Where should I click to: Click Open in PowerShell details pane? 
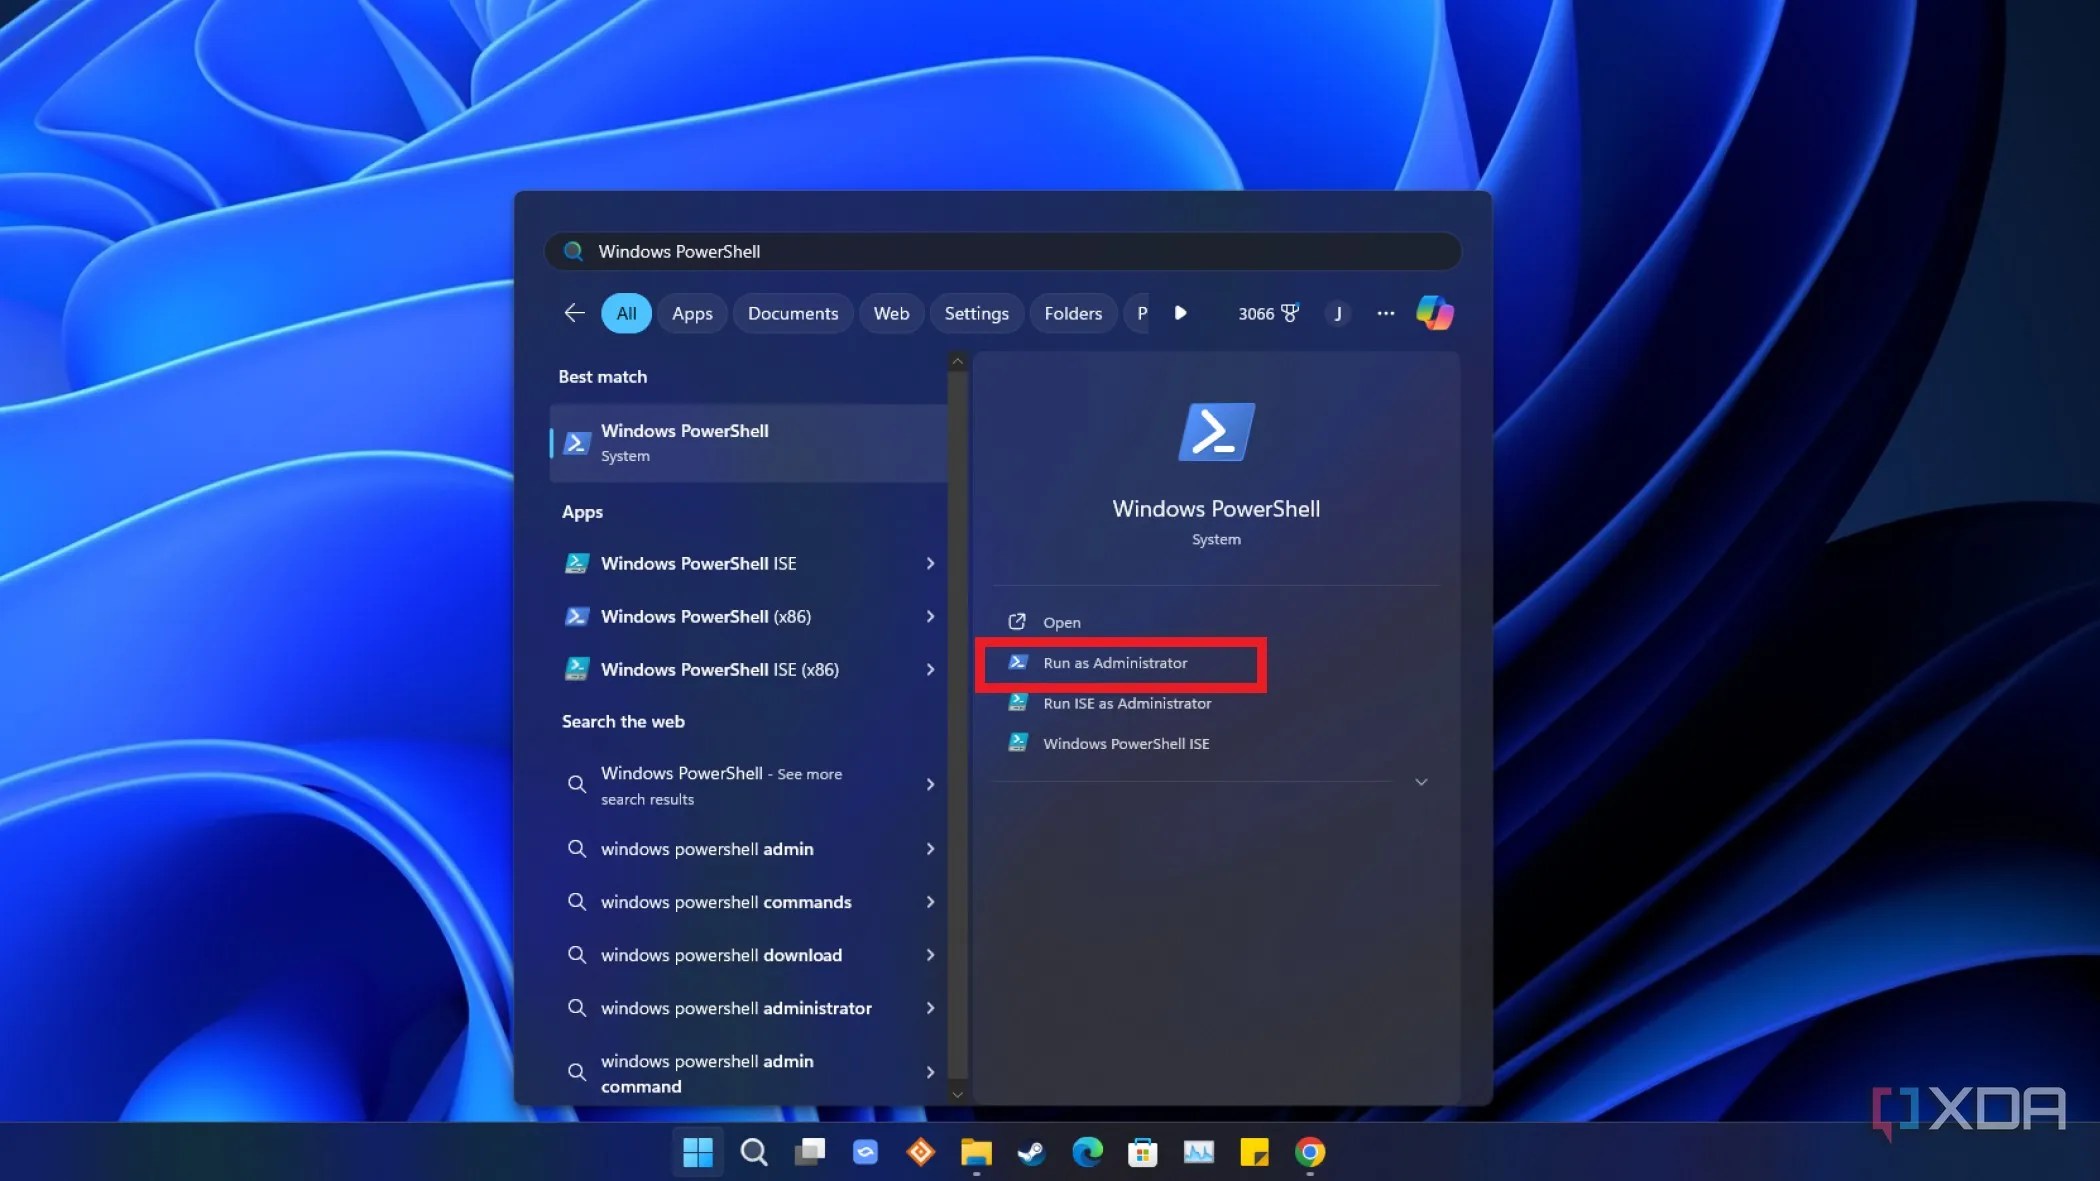(x=1061, y=622)
